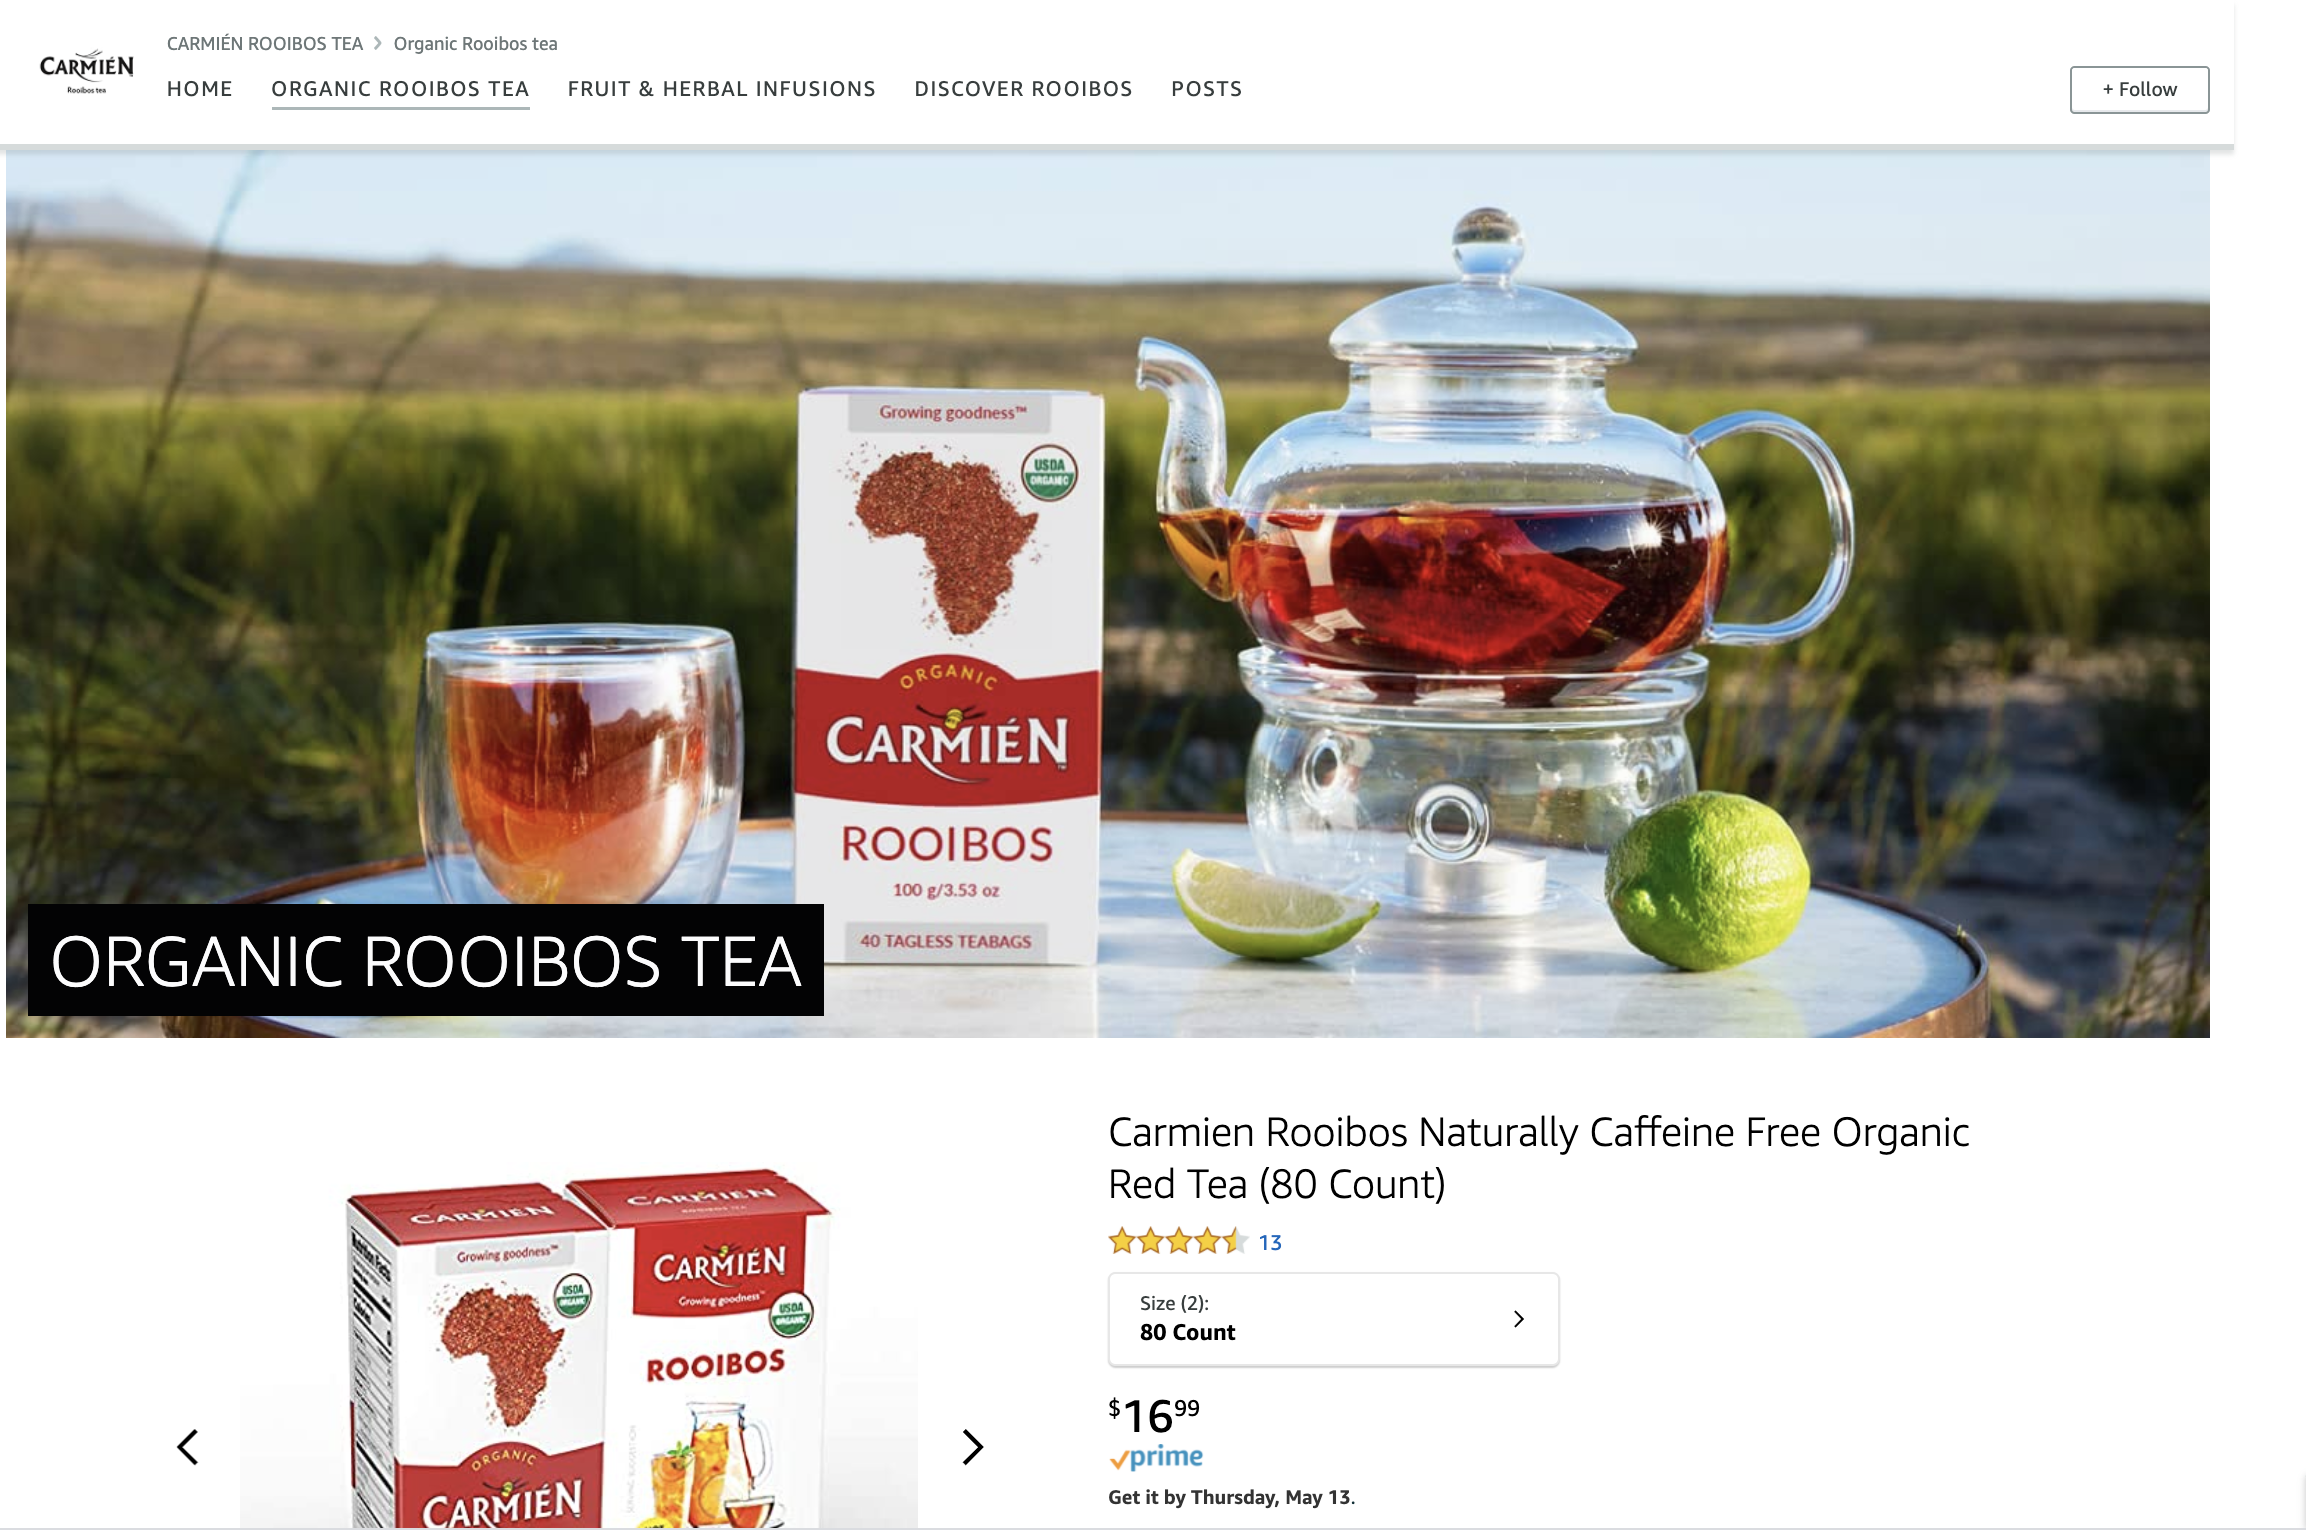Viewport: 2306px width, 1530px height.
Task: Select ORGANIC ROOIBOS TEA tab
Action: [x=400, y=89]
